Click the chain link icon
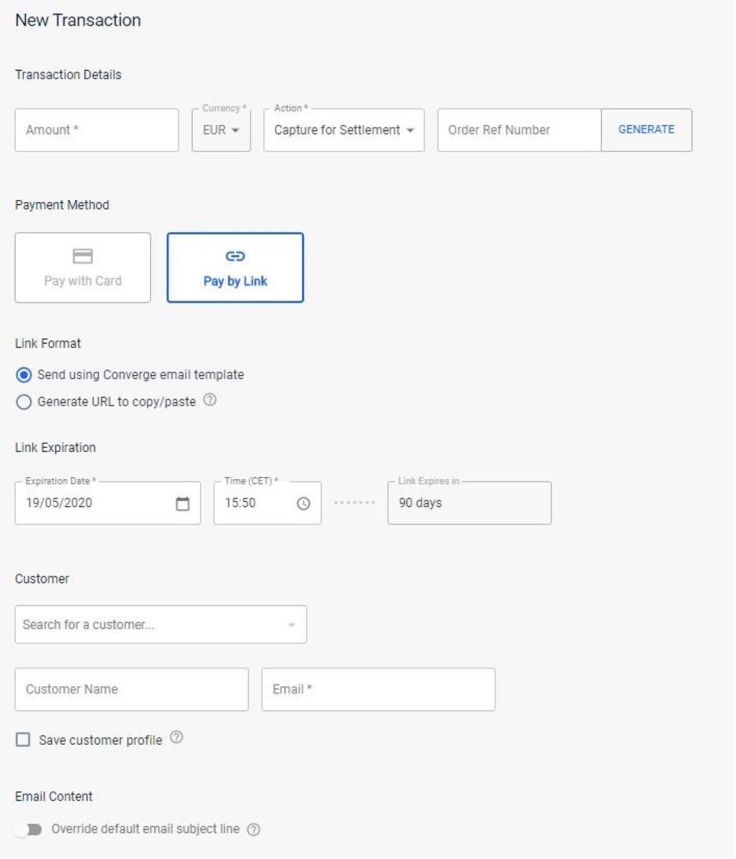 (236, 257)
